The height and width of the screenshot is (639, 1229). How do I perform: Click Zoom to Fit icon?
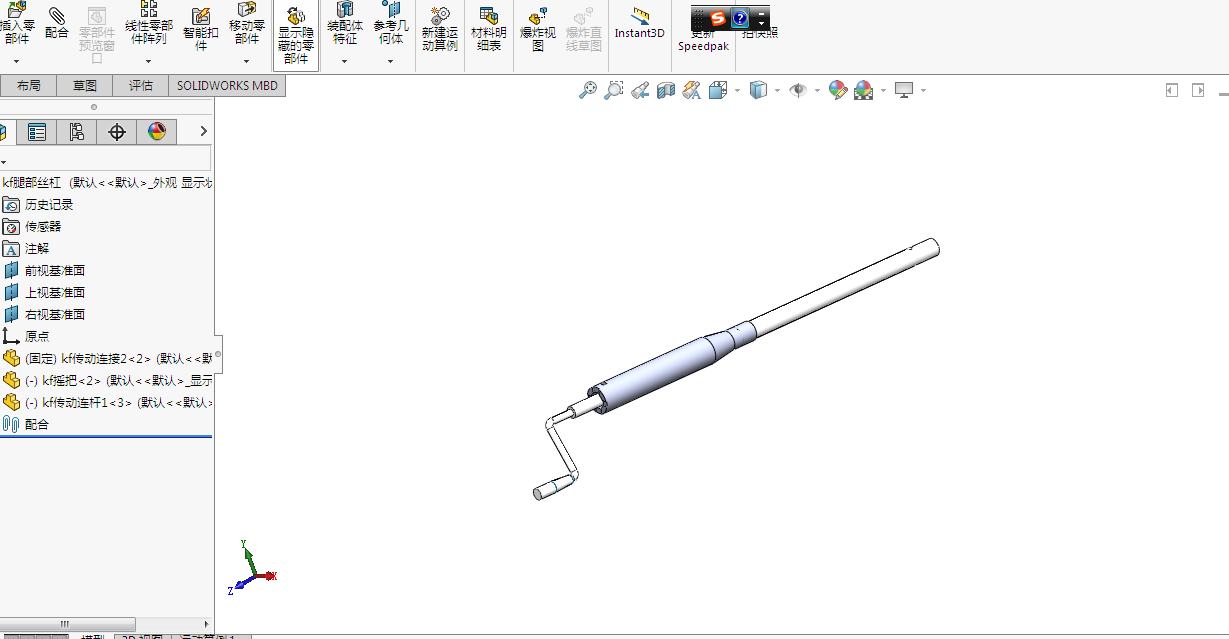pyautogui.click(x=587, y=90)
